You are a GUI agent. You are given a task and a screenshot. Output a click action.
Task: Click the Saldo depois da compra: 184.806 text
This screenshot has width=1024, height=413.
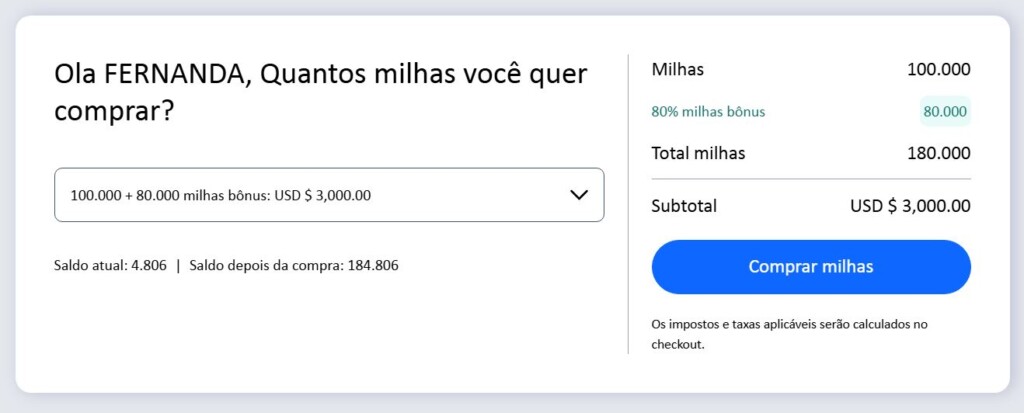[291, 265]
